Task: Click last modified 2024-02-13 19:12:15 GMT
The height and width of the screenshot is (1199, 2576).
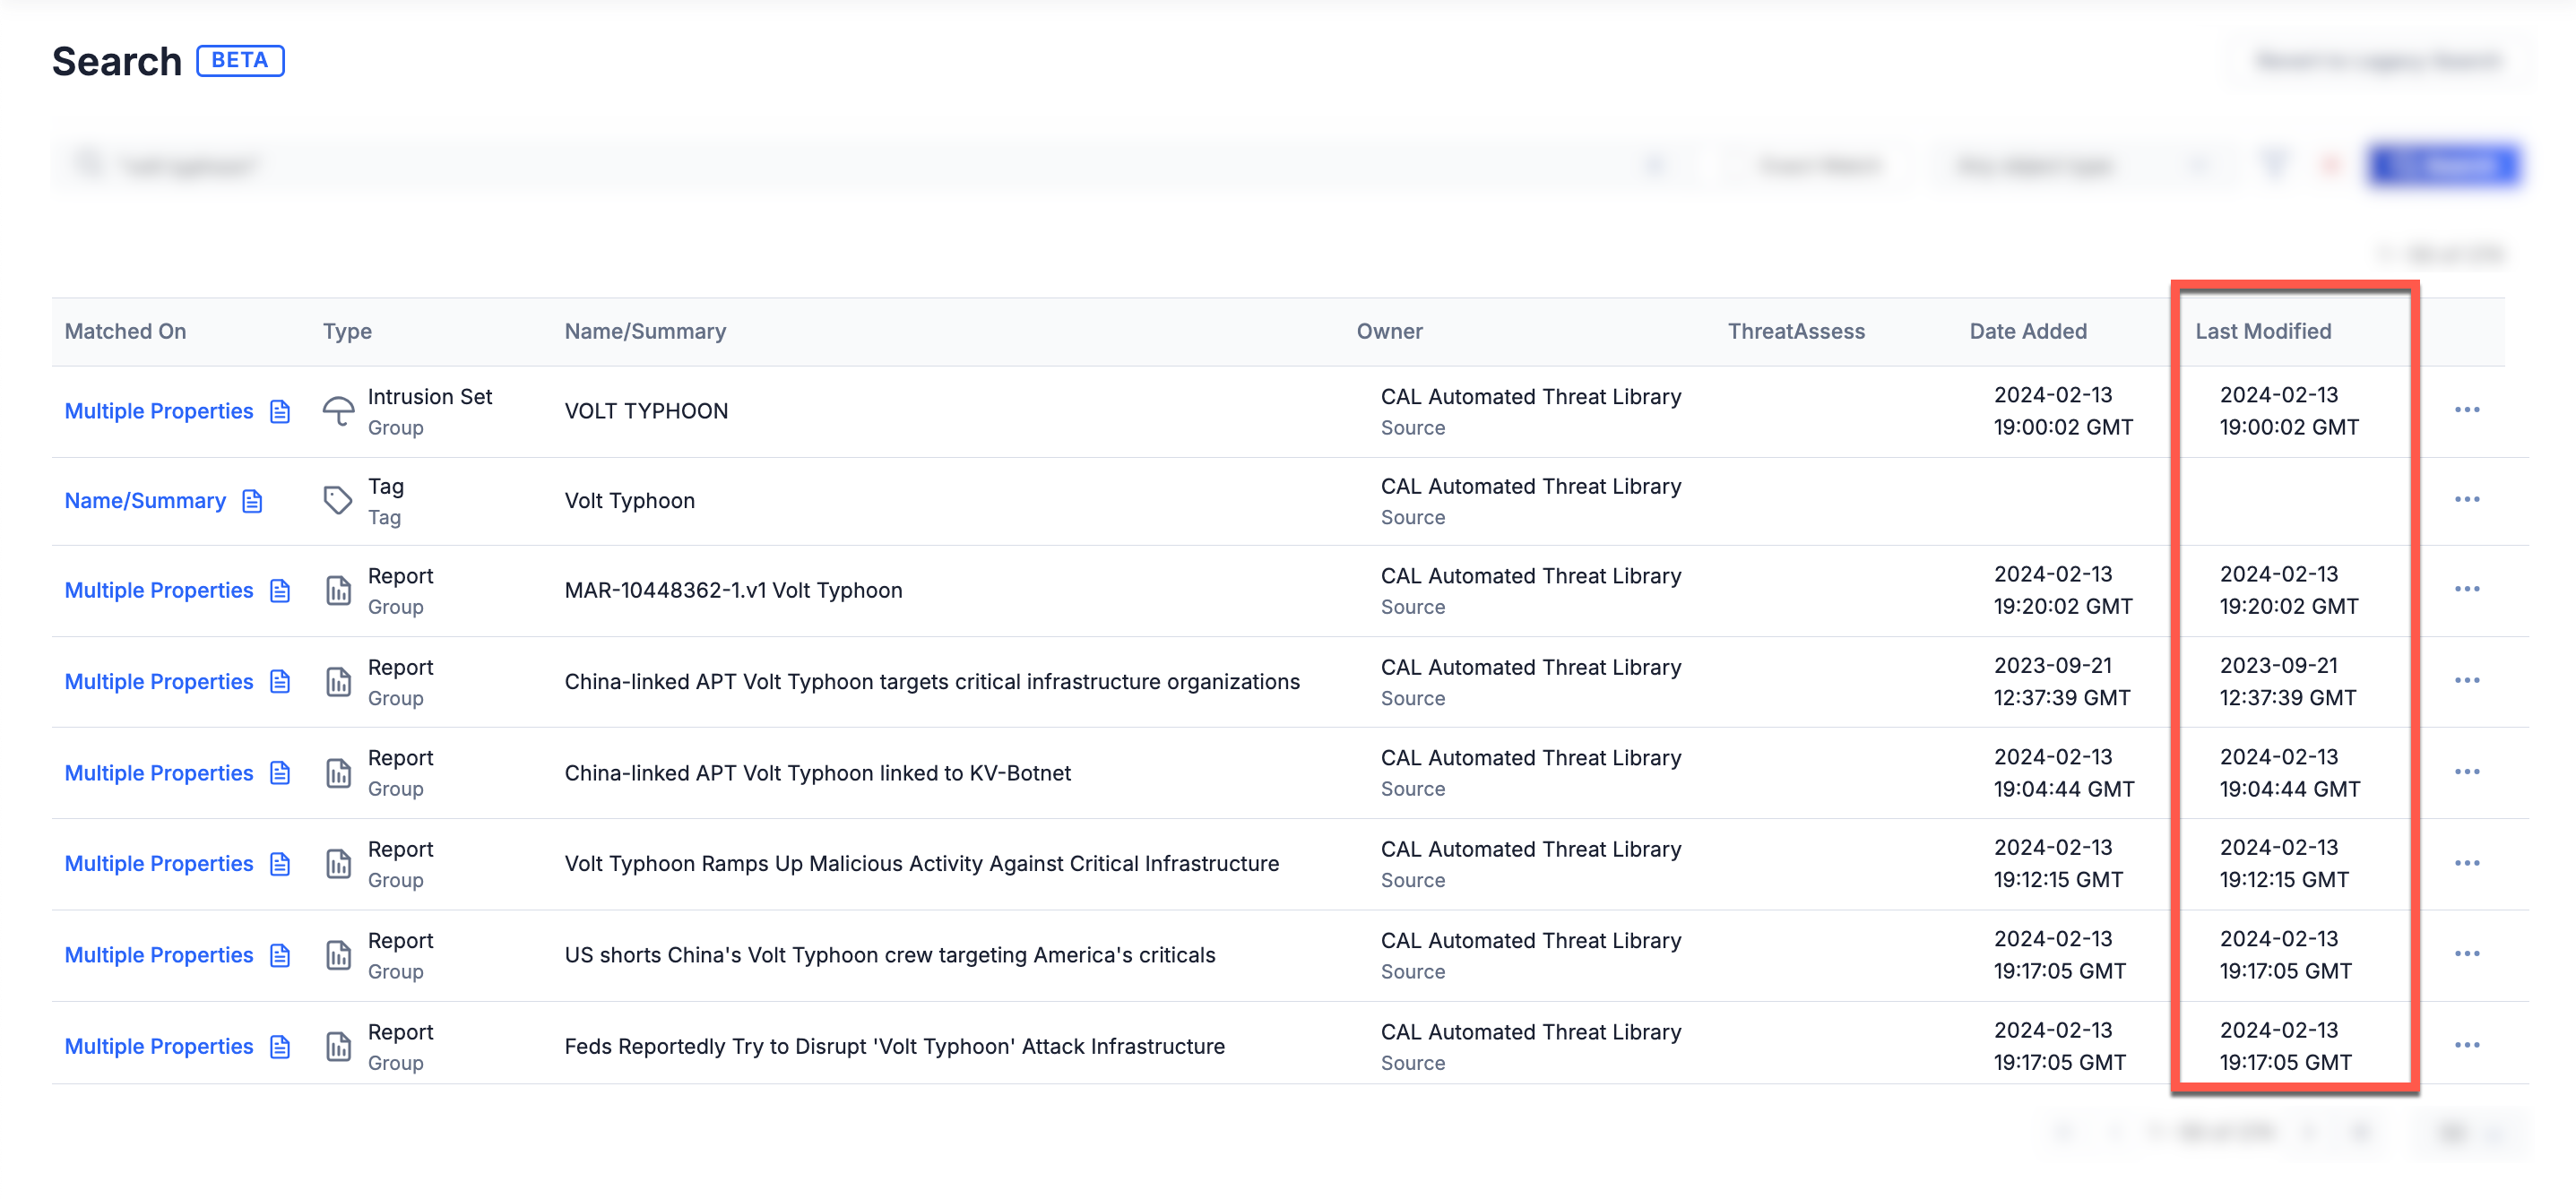Action: coord(2284,864)
